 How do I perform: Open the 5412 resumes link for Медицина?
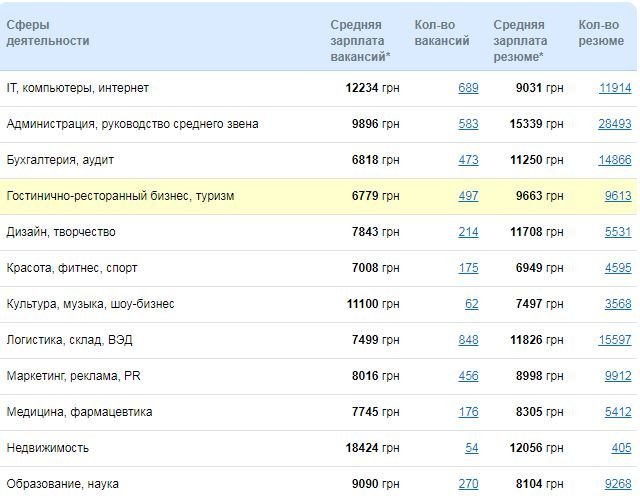(618, 412)
